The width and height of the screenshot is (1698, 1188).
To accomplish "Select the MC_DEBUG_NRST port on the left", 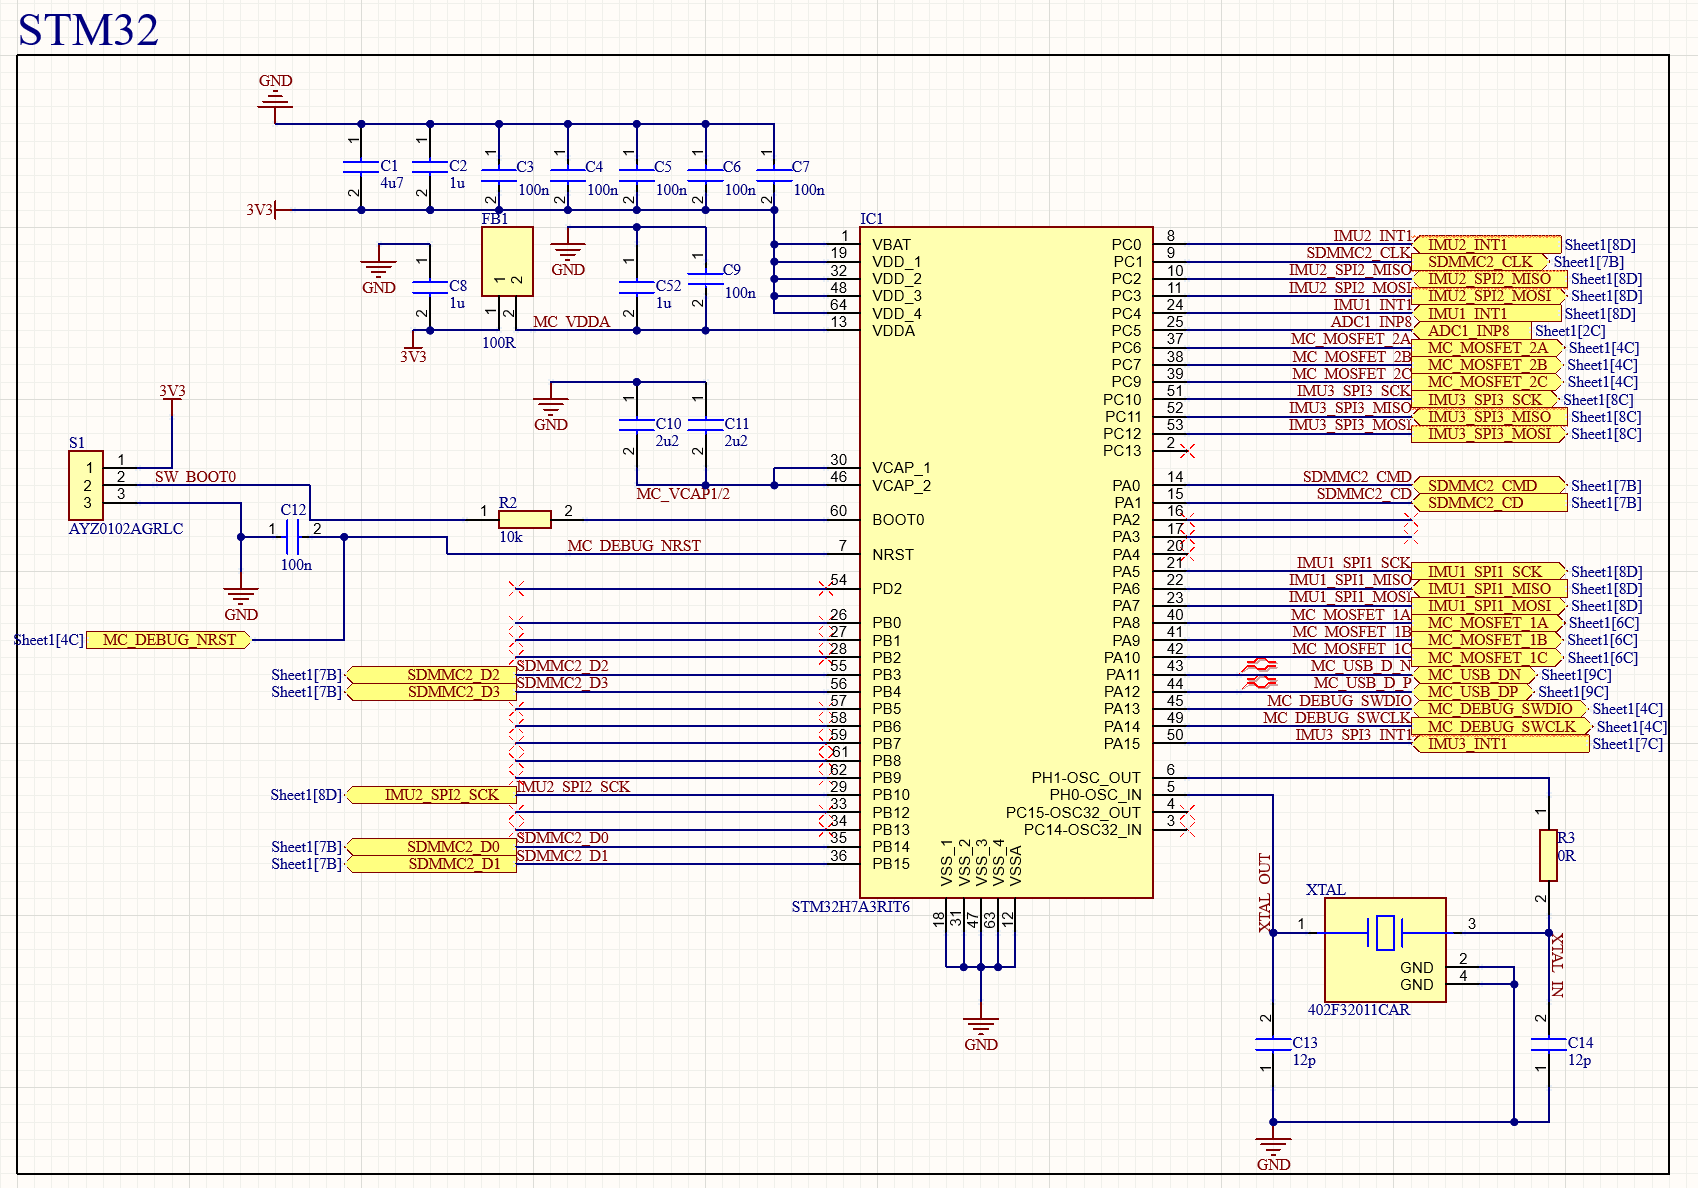I will [168, 640].
